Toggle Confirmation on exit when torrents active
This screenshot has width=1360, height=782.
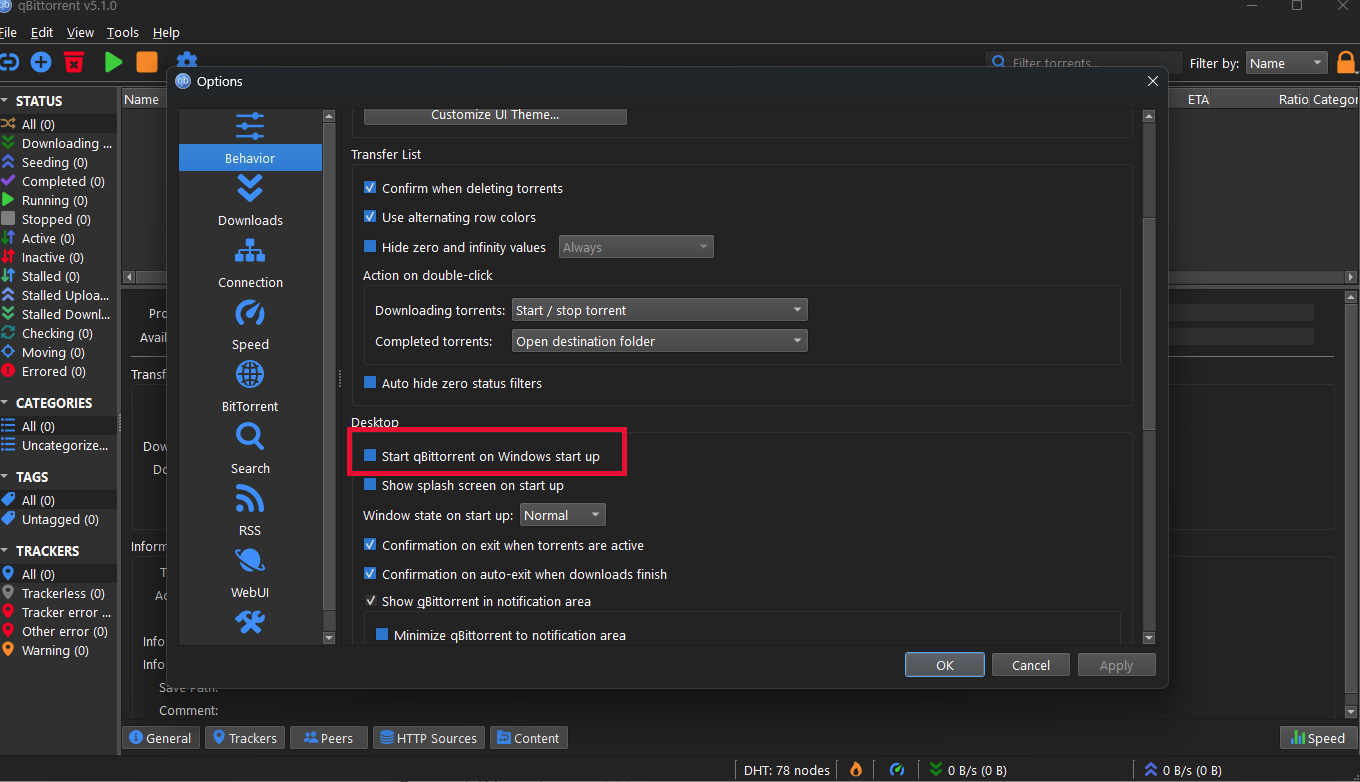point(370,545)
